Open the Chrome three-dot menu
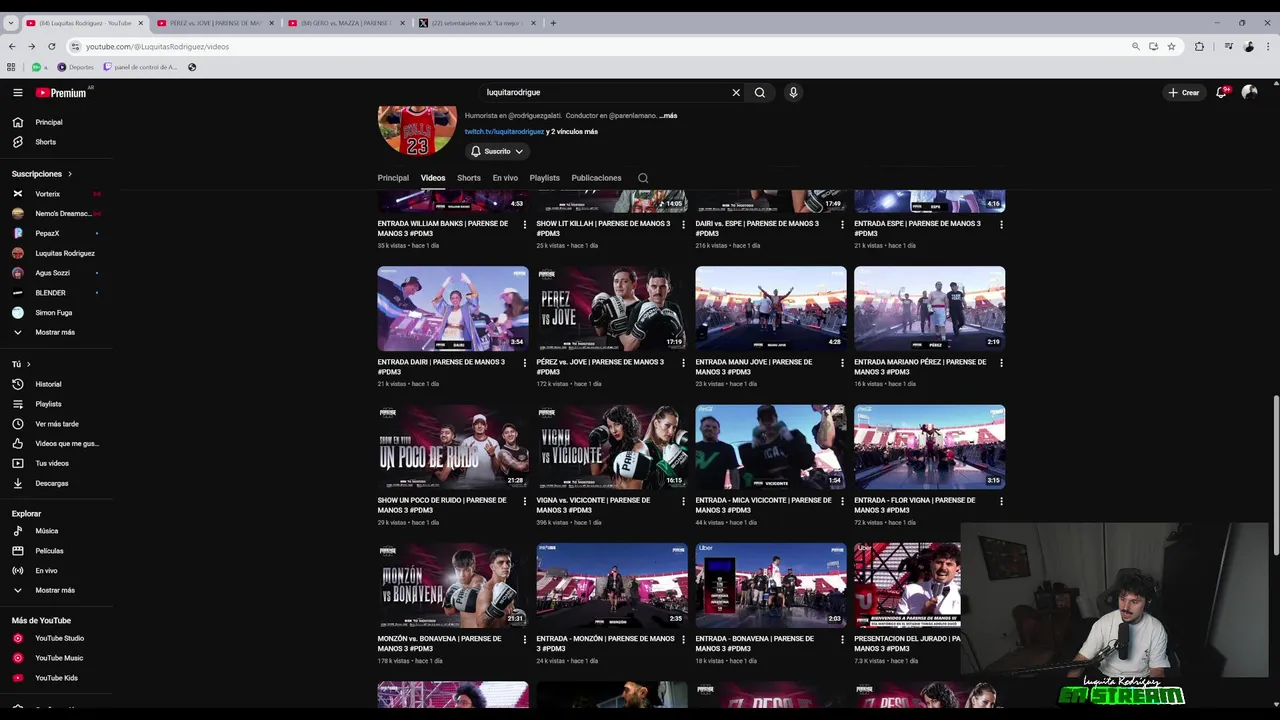1280x720 pixels. point(1268,46)
